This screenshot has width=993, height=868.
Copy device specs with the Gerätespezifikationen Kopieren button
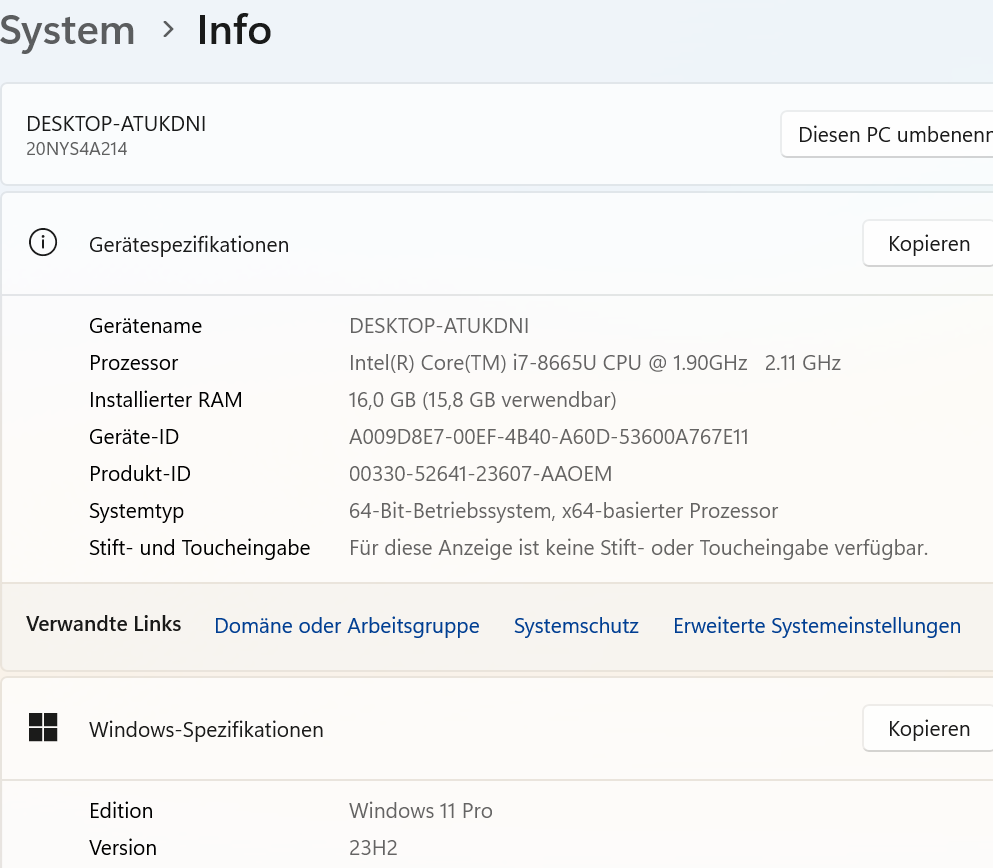(928, 243)
